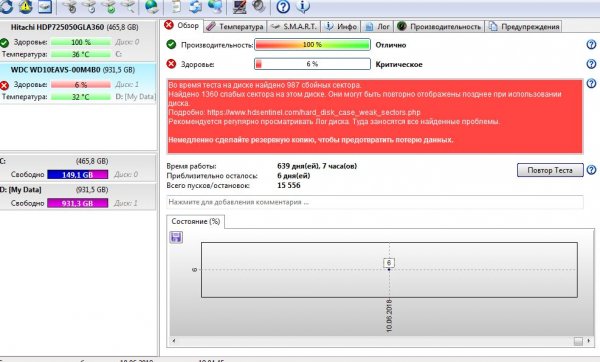Click the refresh disk info toolbar icon
Image resolution: width=600 pixels, height=362 pixels.
point(6,7)
